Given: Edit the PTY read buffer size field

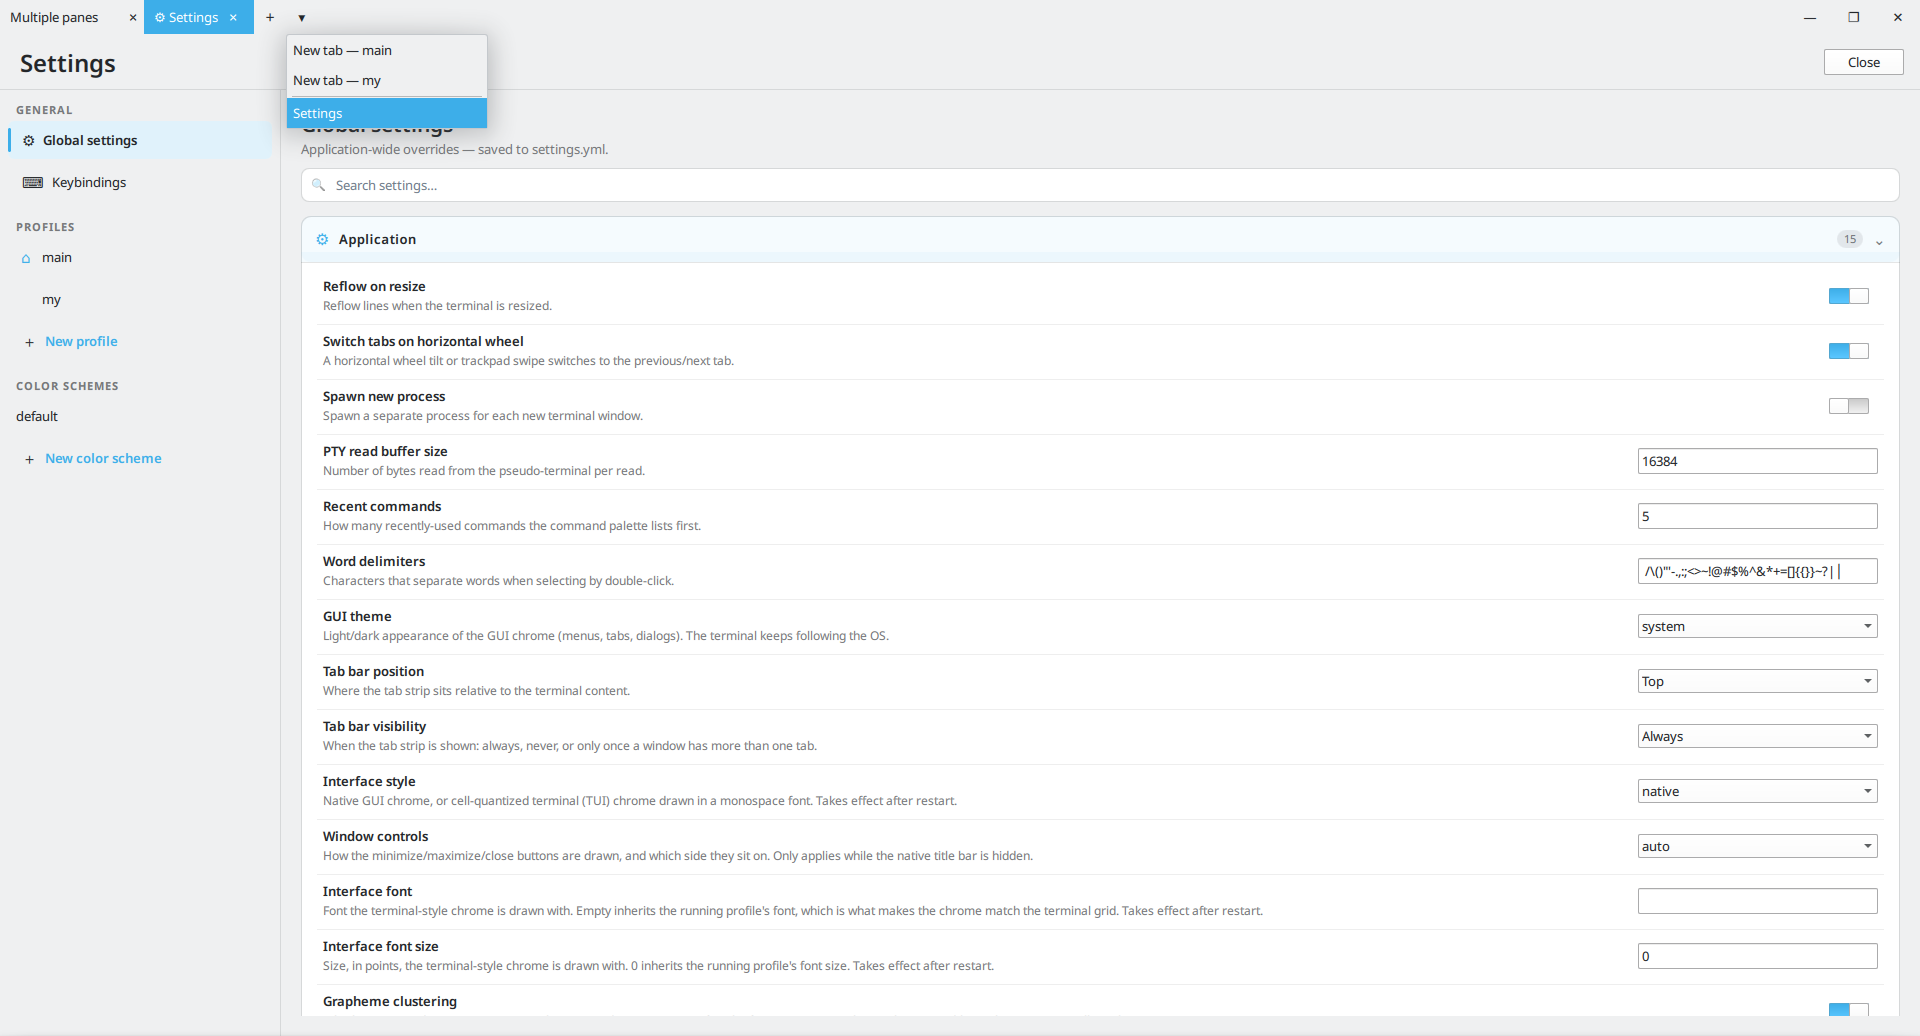Looking at the screenshot, I should tap(1757, 461).
